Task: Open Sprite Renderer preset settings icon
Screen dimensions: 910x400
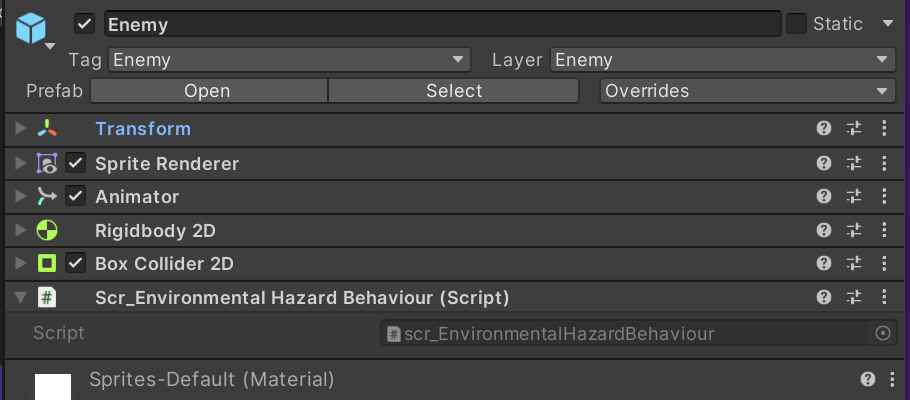Action: point(854,163)
